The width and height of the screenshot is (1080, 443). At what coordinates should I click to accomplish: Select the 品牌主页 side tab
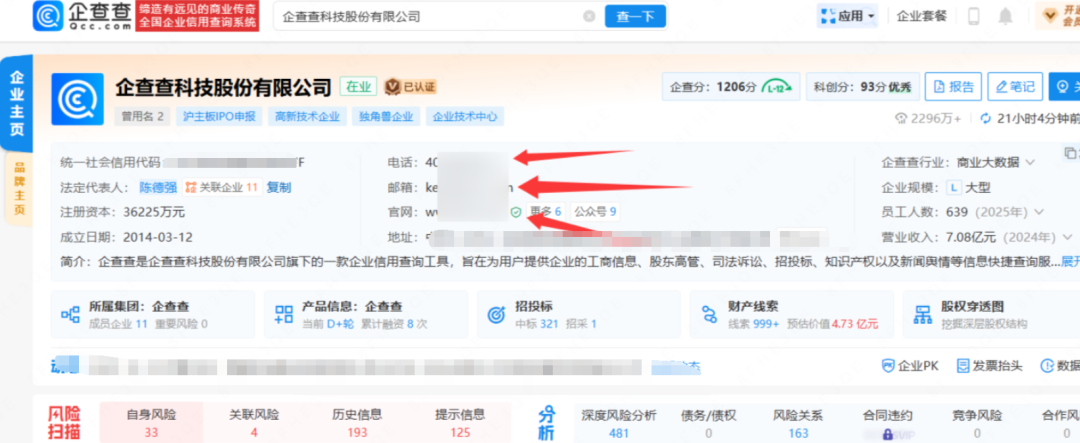18,189
